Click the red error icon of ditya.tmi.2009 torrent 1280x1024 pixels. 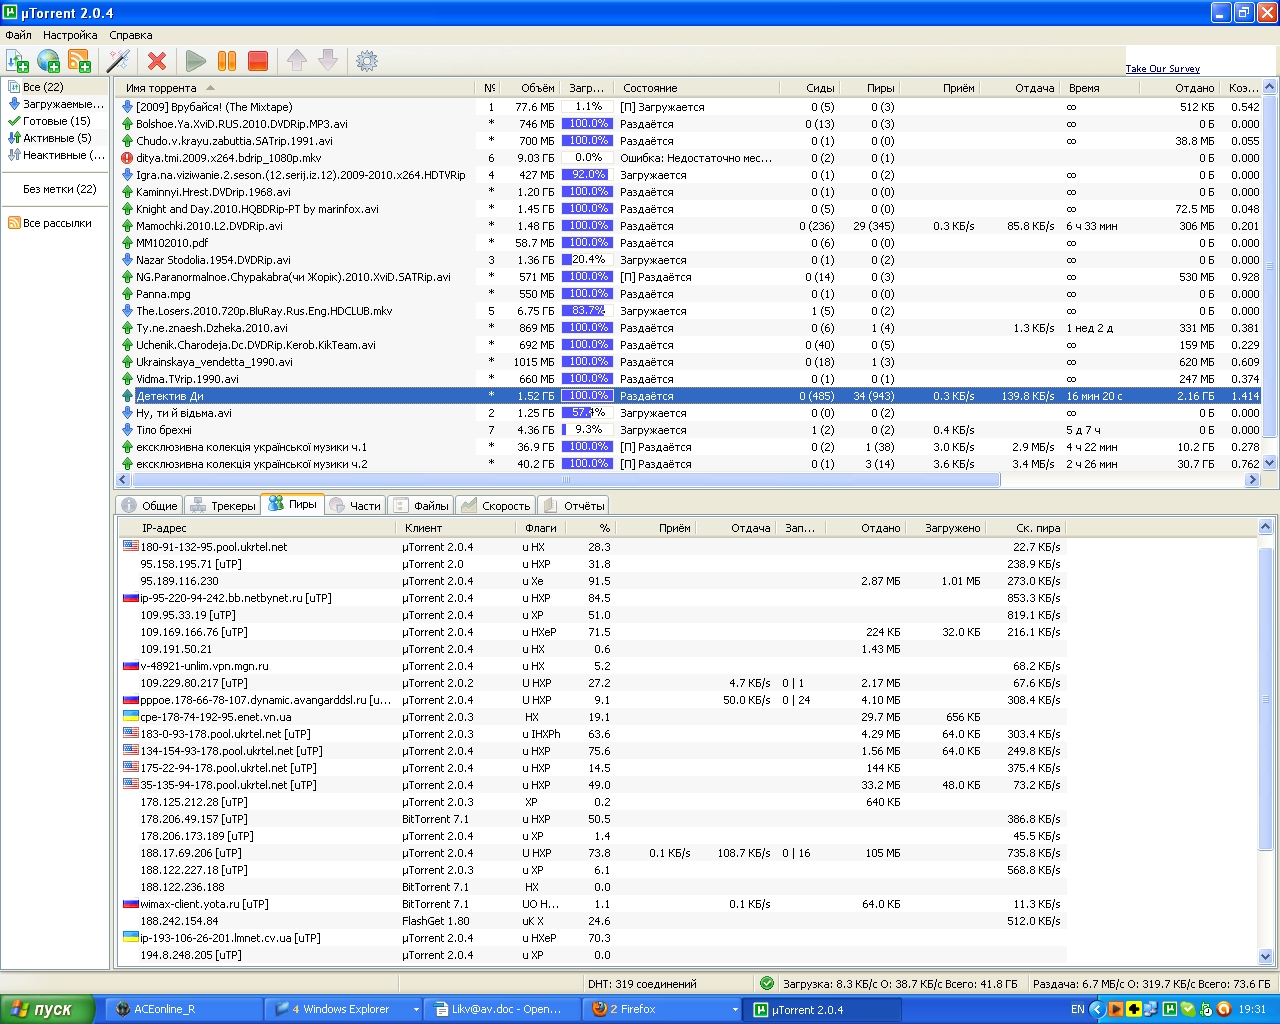tap(127, 158)
